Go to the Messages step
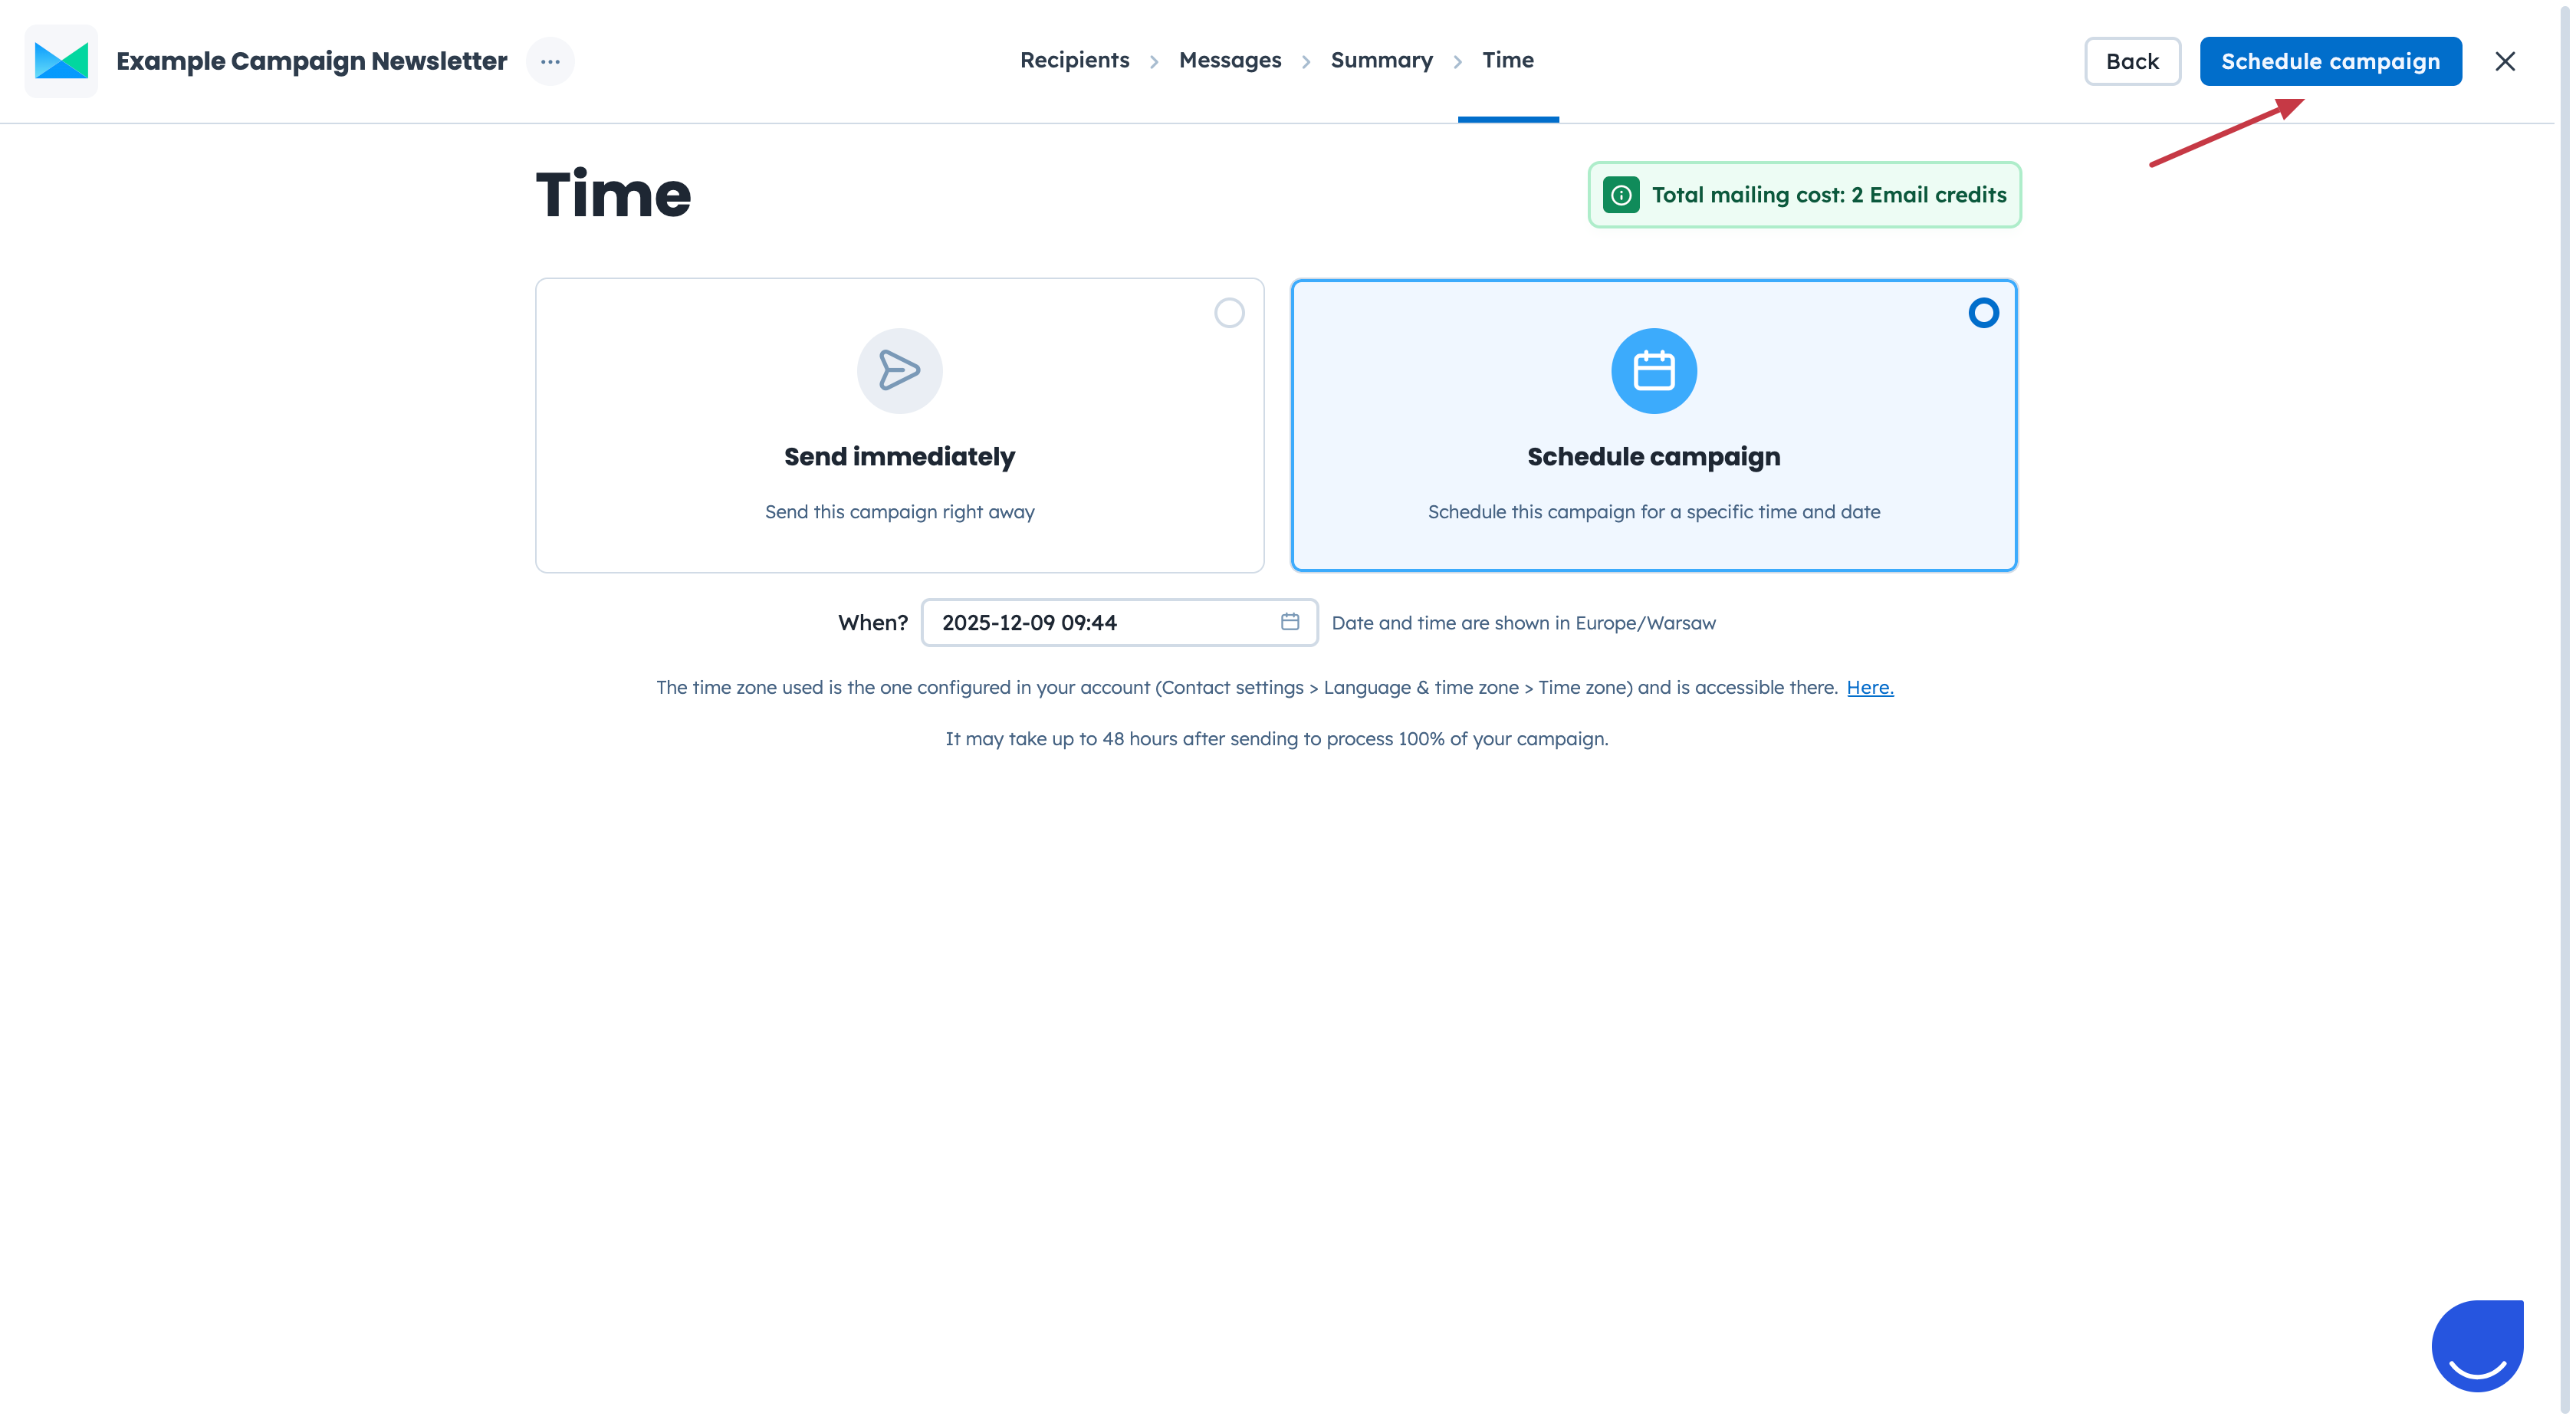This screenshot has height=1423, width=2576. click(x=1230, y=60)
